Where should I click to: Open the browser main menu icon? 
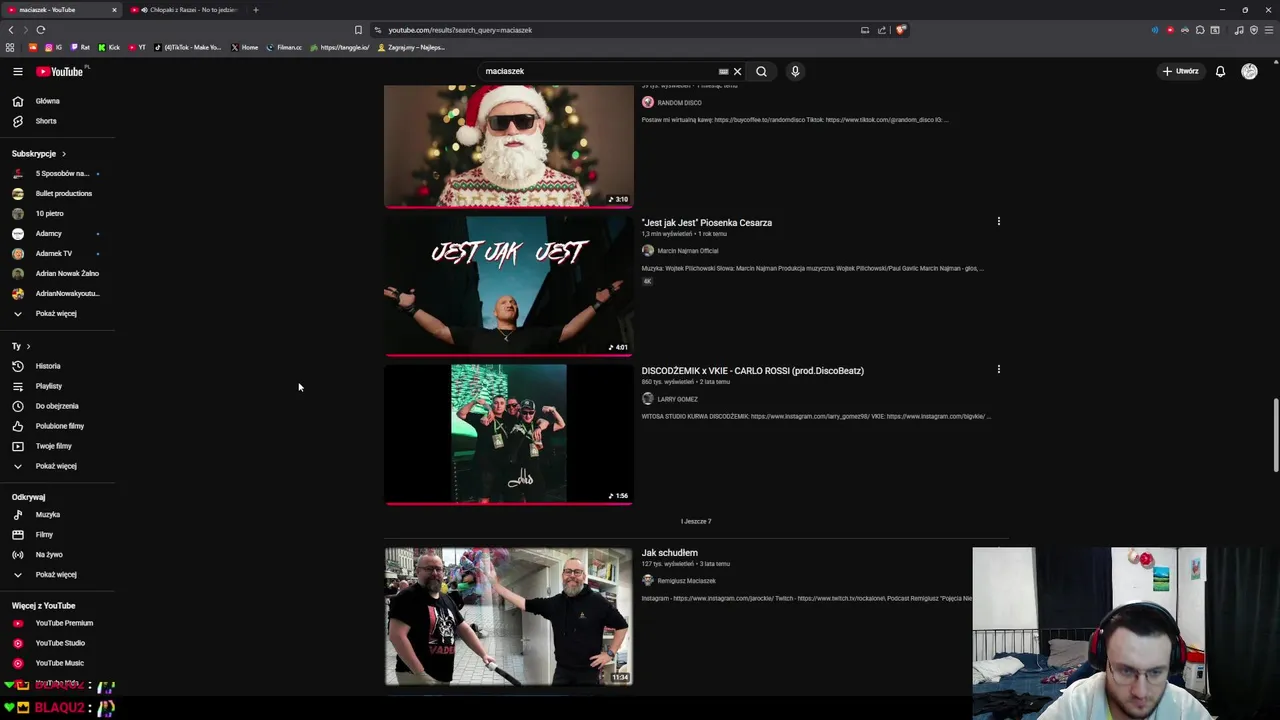[x=1269, y=30]
